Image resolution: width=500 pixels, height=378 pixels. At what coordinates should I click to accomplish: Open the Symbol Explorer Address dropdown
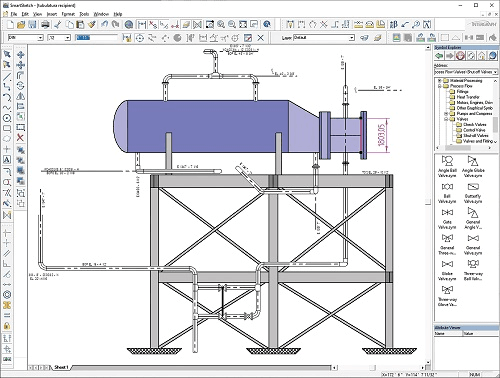click(x=495, y=72)
